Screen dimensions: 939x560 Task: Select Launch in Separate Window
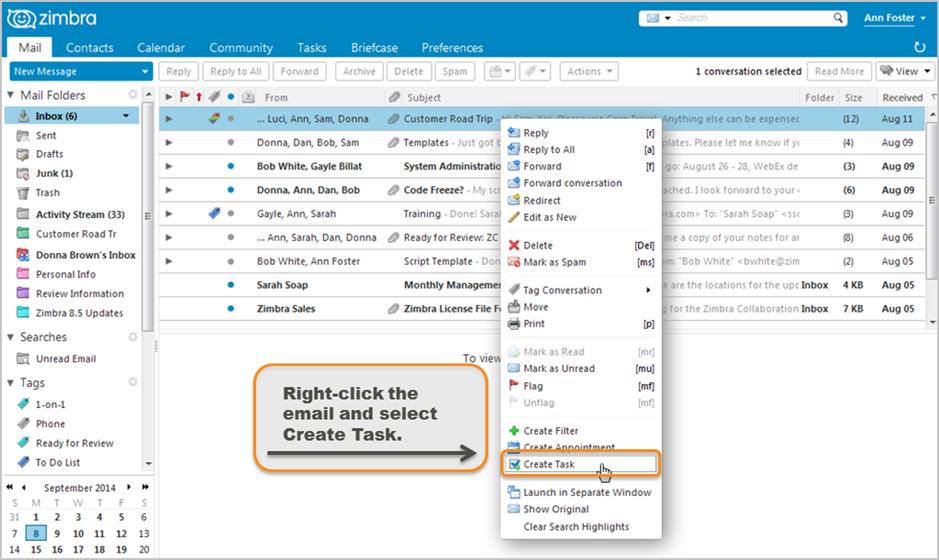(580, 492)
